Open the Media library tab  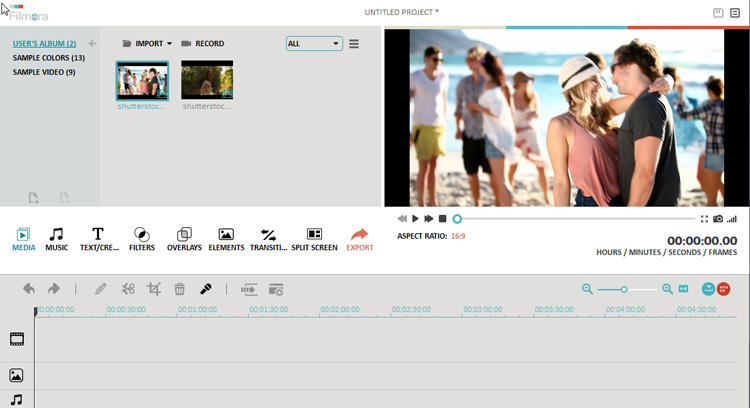click(23, 239)
